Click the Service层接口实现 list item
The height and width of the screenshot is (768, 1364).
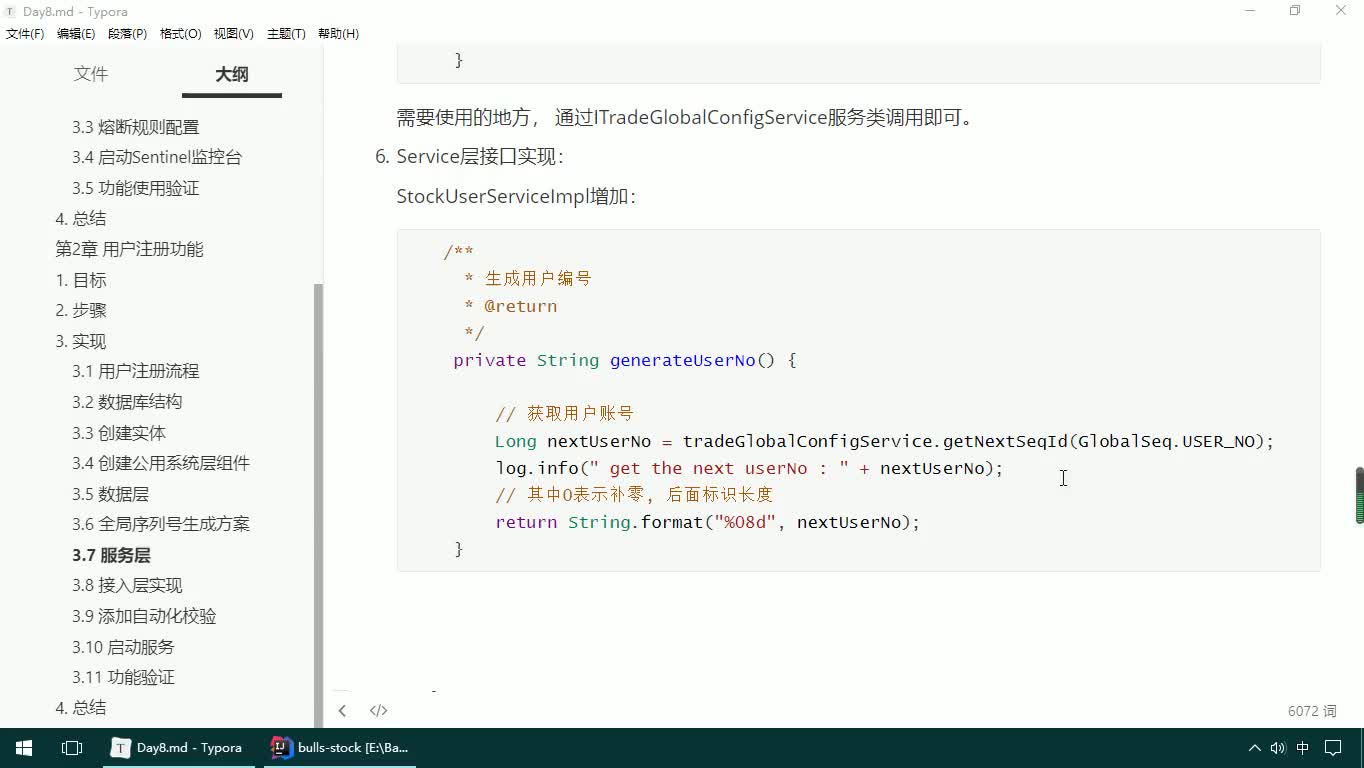480,156
